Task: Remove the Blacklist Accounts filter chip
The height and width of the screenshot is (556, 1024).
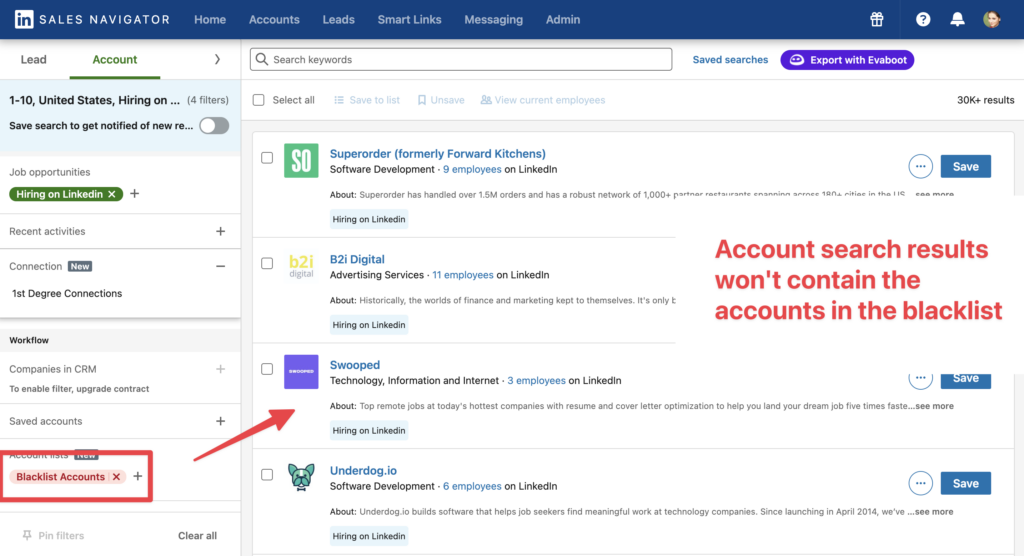Action: pyautogui.click(x=116, y=477)
